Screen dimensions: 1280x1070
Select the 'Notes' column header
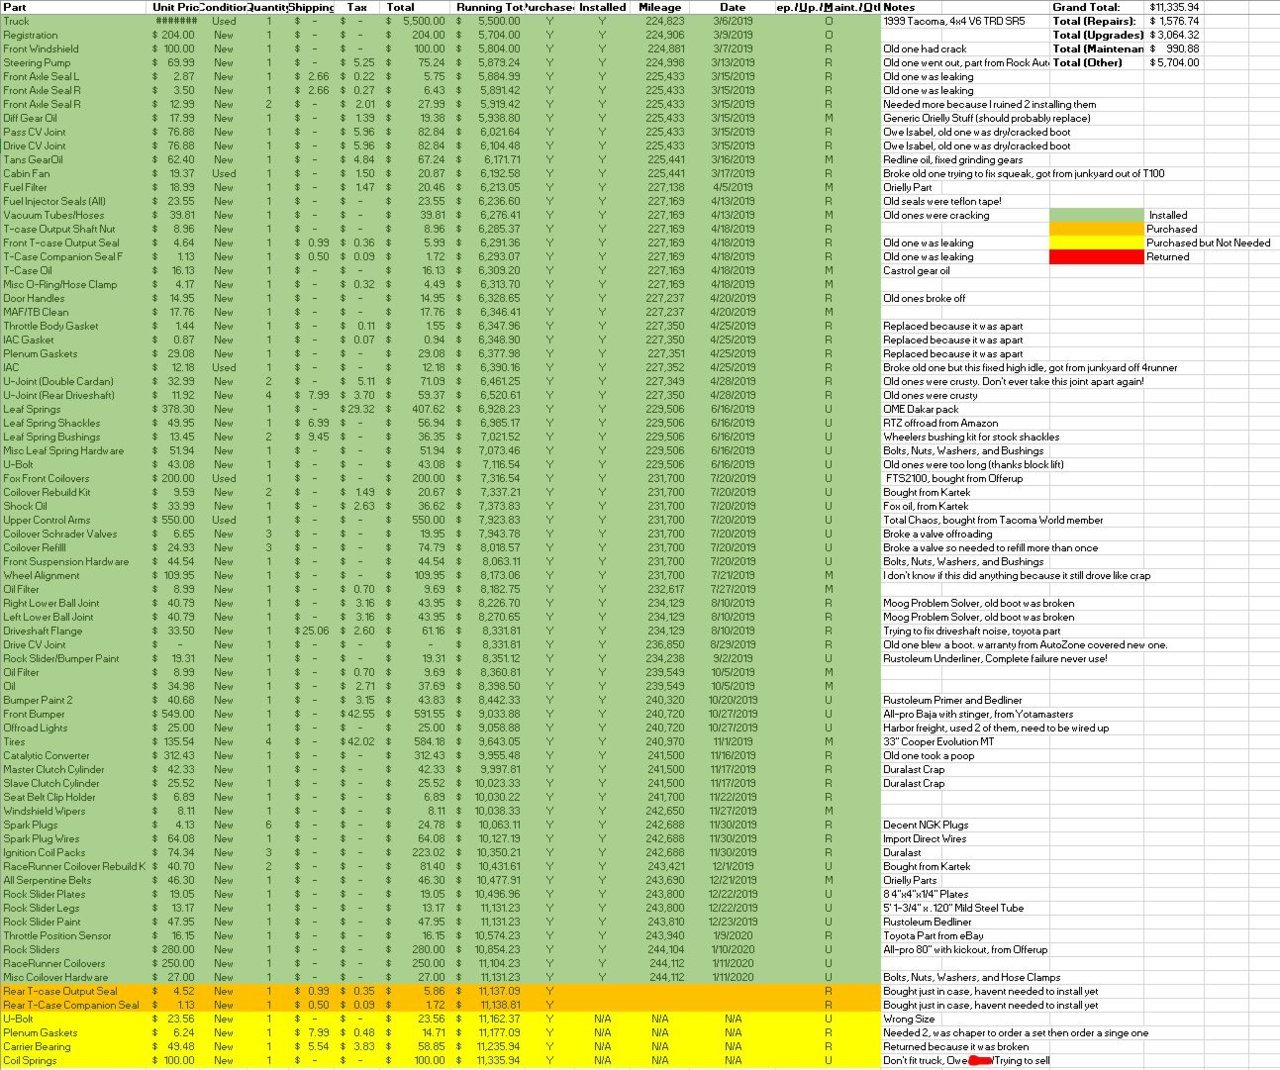pos(965,7)
